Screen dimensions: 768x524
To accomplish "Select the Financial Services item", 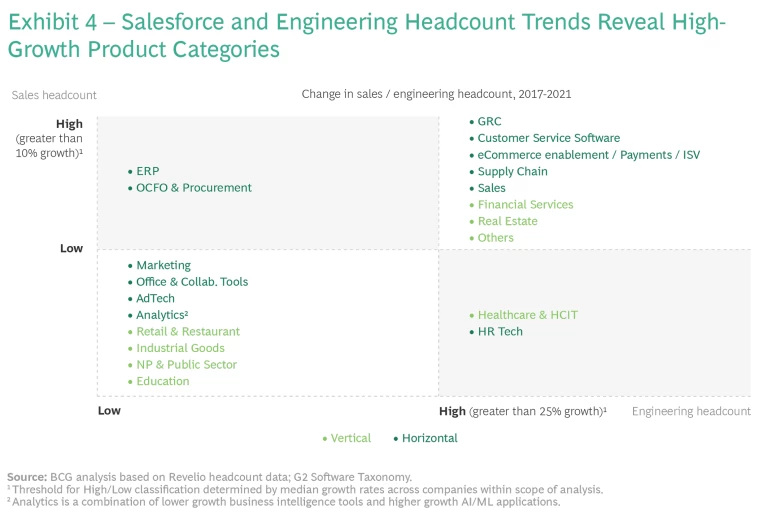I will (x=525, y=205).
